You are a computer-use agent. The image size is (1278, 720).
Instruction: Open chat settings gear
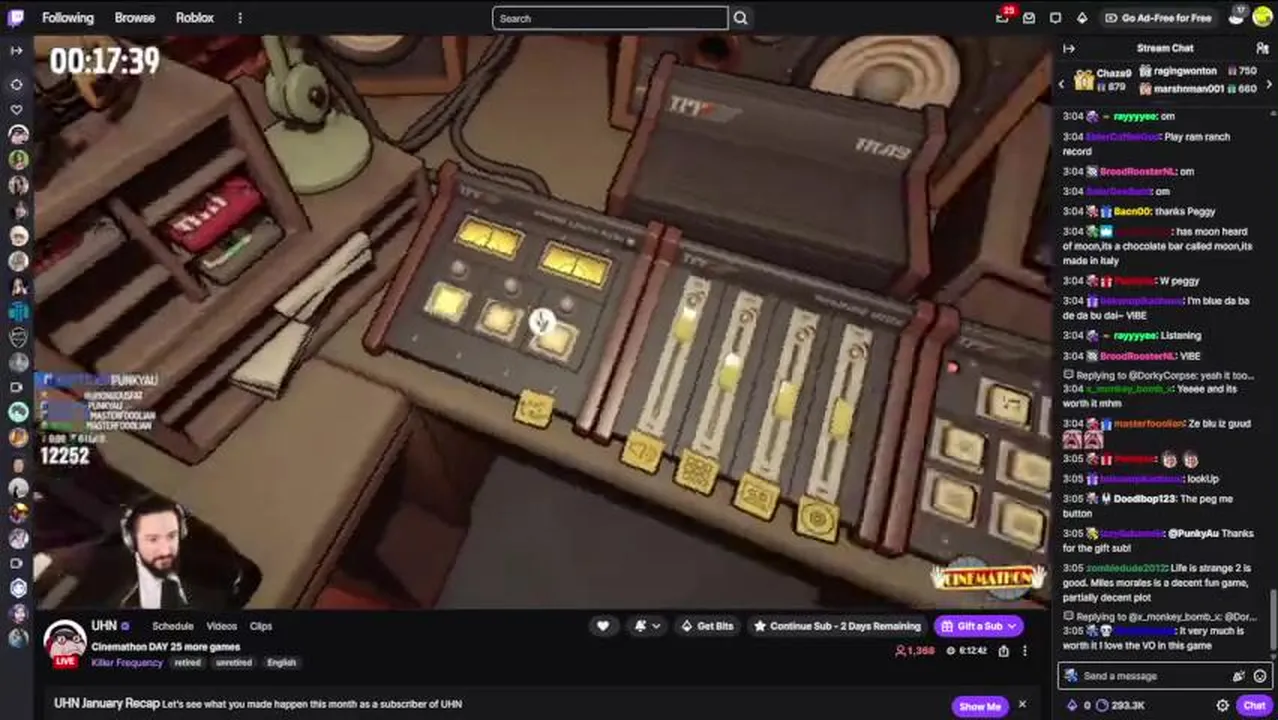coord(1222,706)
